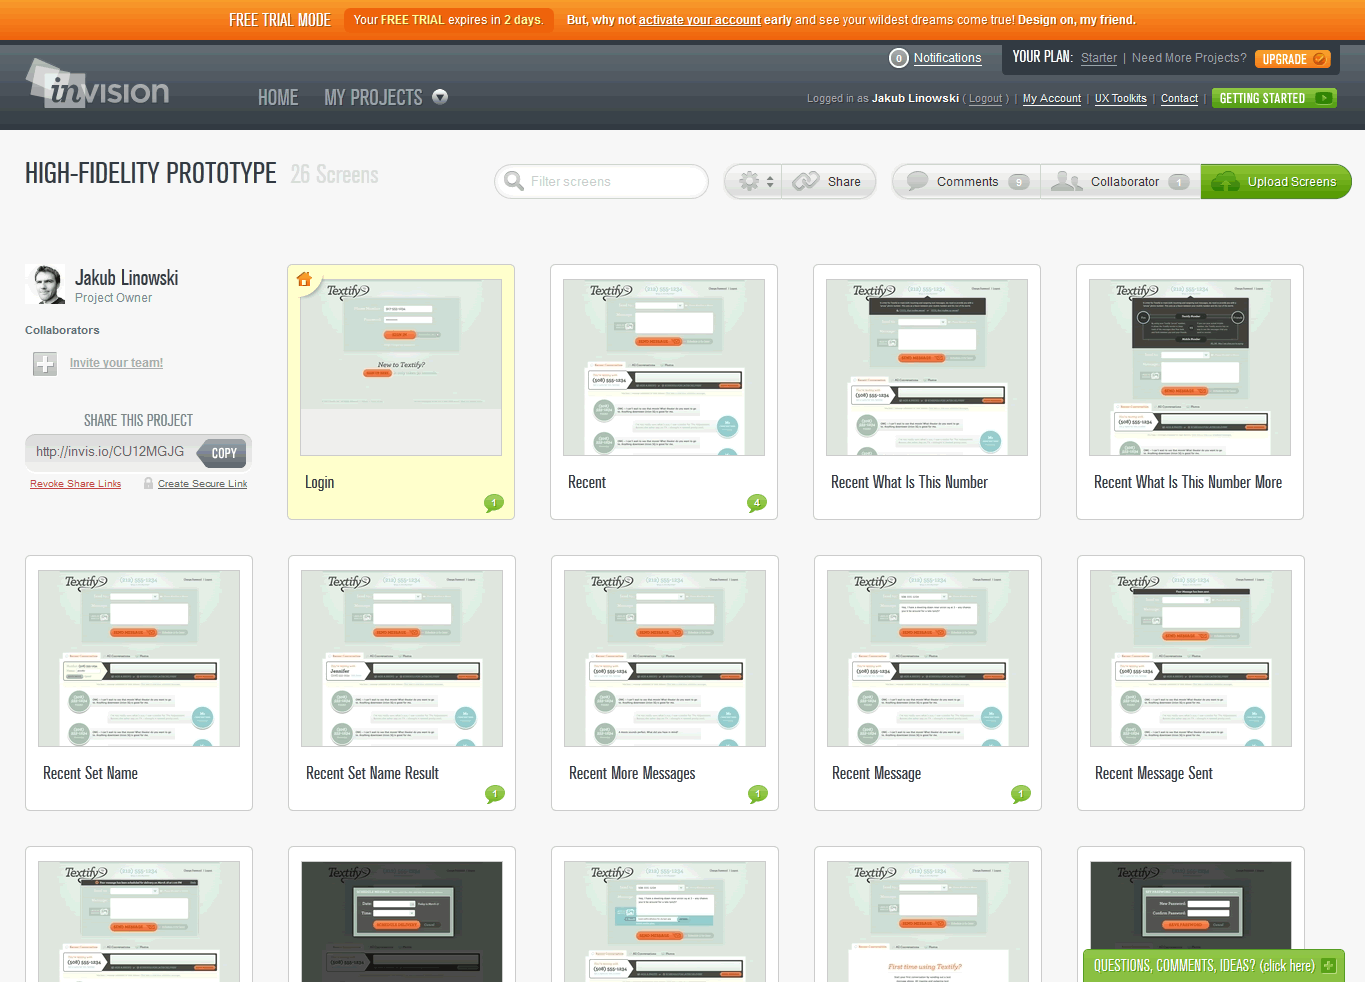The image size is (1365, 982).
Task: Click the Collaborator person icon
Action: tap(1066, 181)
